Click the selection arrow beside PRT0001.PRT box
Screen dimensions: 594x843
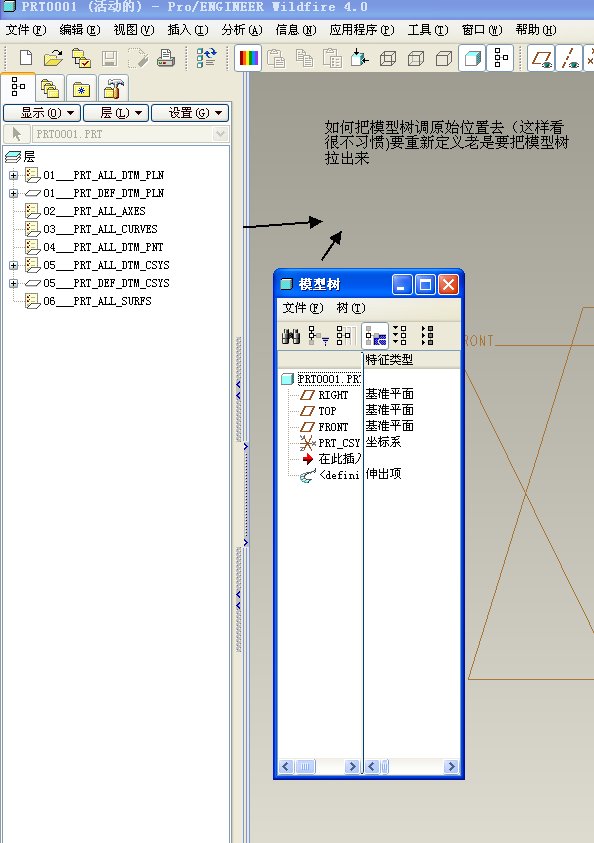point(17,134)
